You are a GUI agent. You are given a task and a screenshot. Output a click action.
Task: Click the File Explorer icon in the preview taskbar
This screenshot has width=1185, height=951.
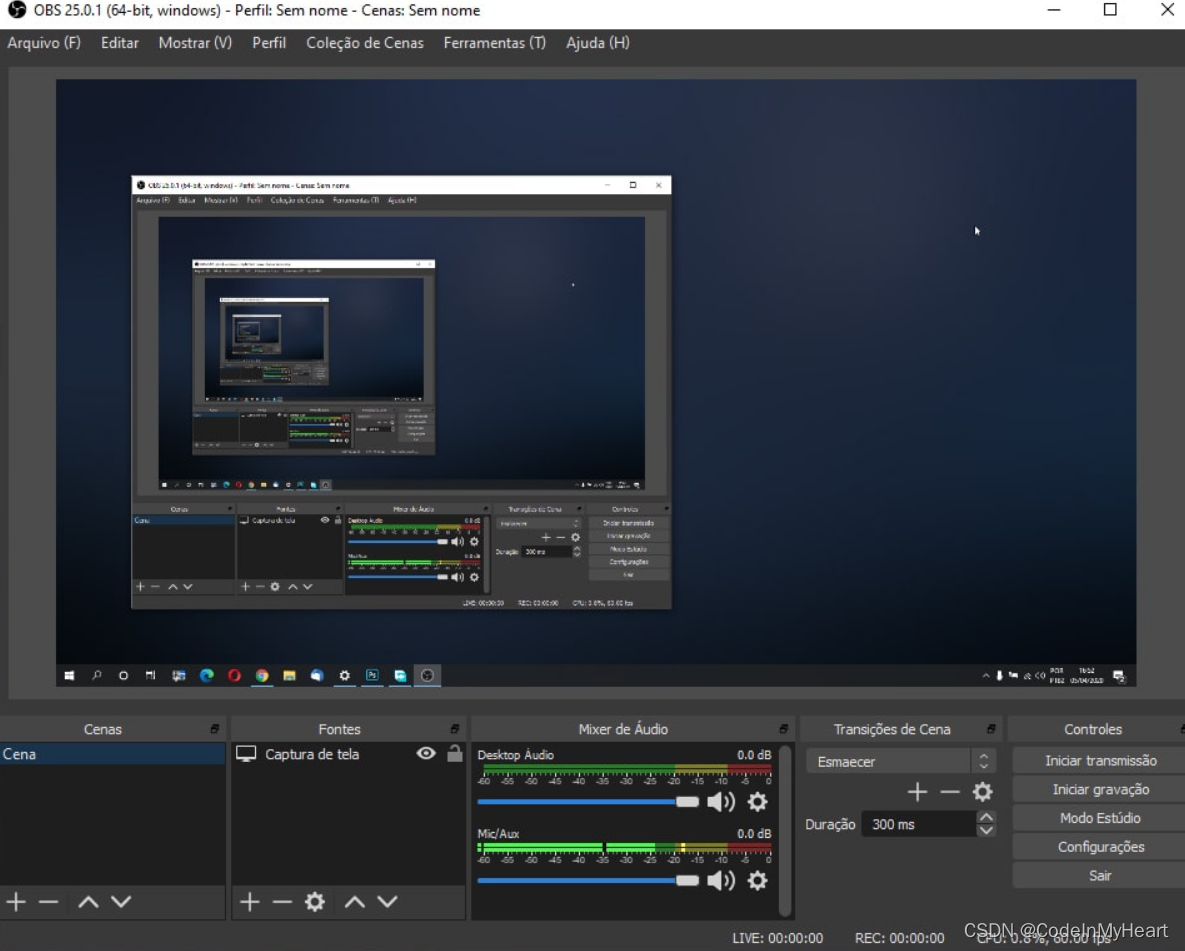pos(289,675)
